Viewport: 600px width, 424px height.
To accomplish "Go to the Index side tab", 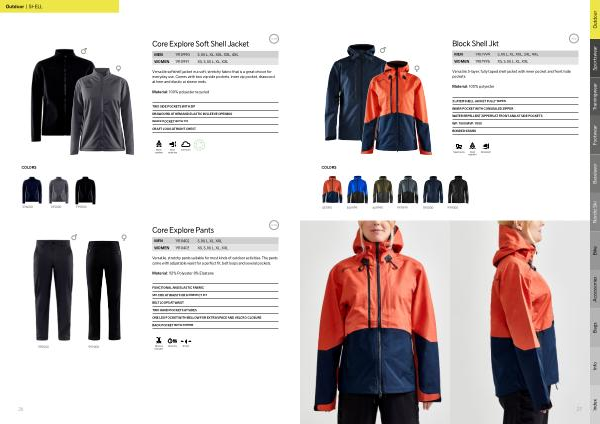I will pos(595,405).
